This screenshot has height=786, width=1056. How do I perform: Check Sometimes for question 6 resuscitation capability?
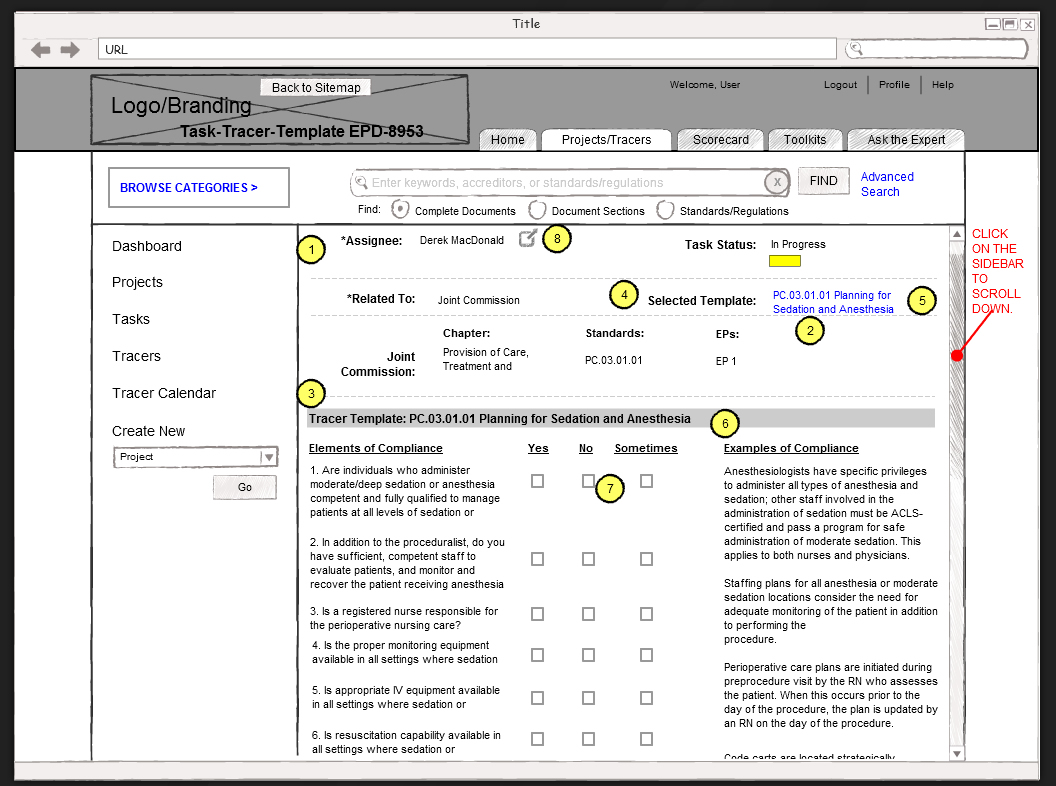pyautogui.click(x=647, y=739)
